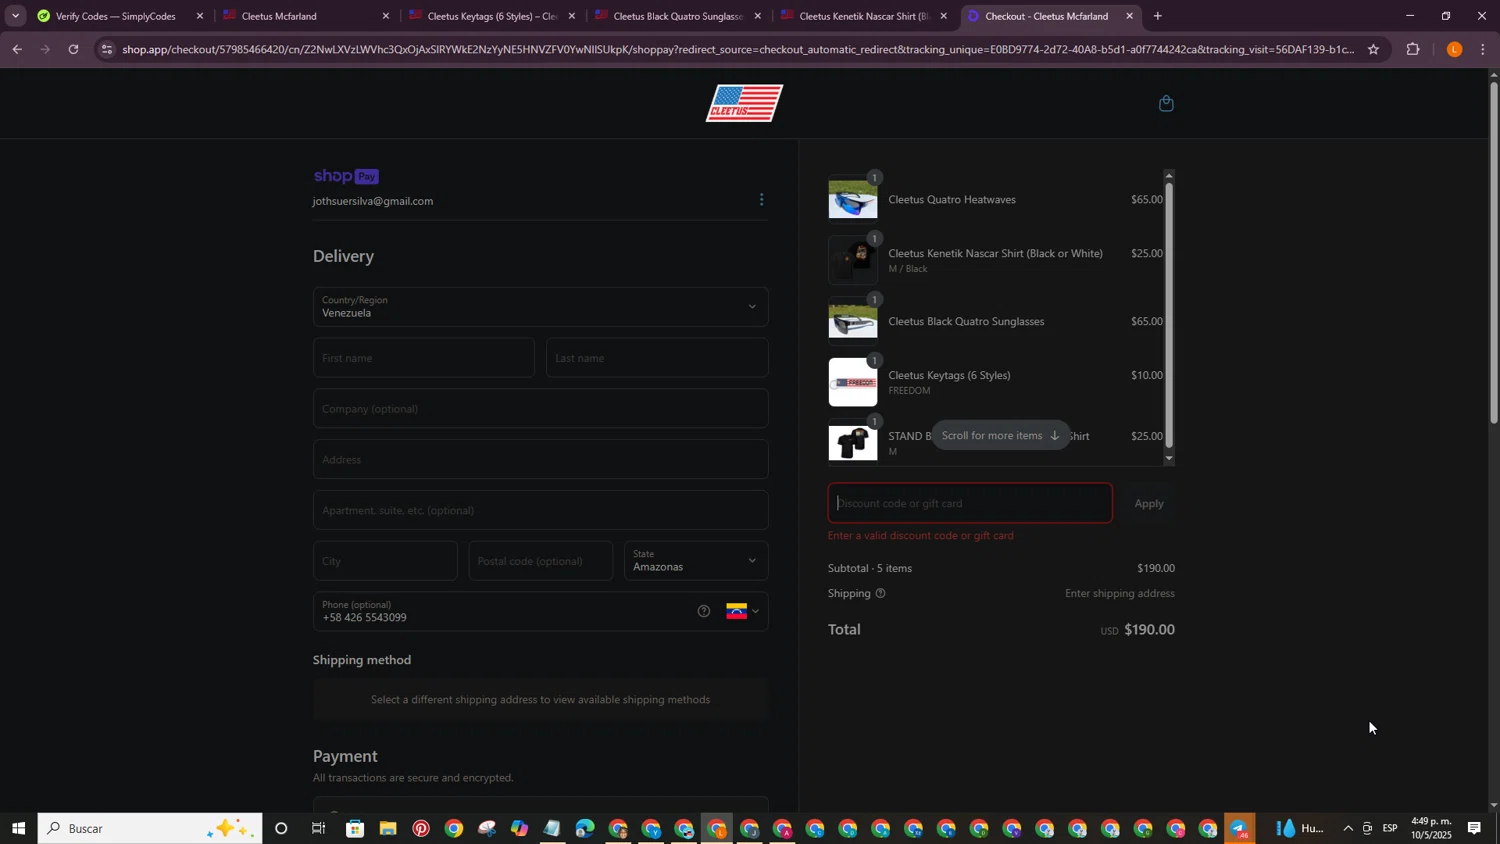
Task: Open the shopping bag cart icon
Action: pos(1166,103)
